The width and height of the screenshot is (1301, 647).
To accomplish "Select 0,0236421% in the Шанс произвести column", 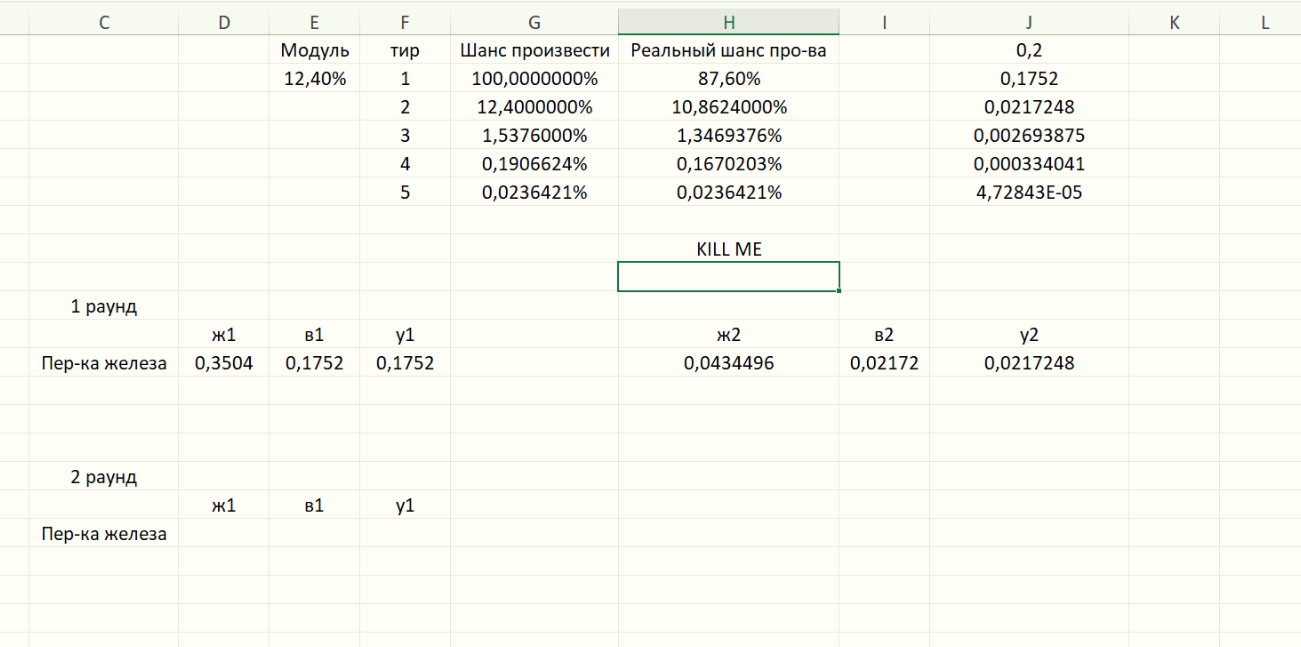I will (x=534, y=193).
